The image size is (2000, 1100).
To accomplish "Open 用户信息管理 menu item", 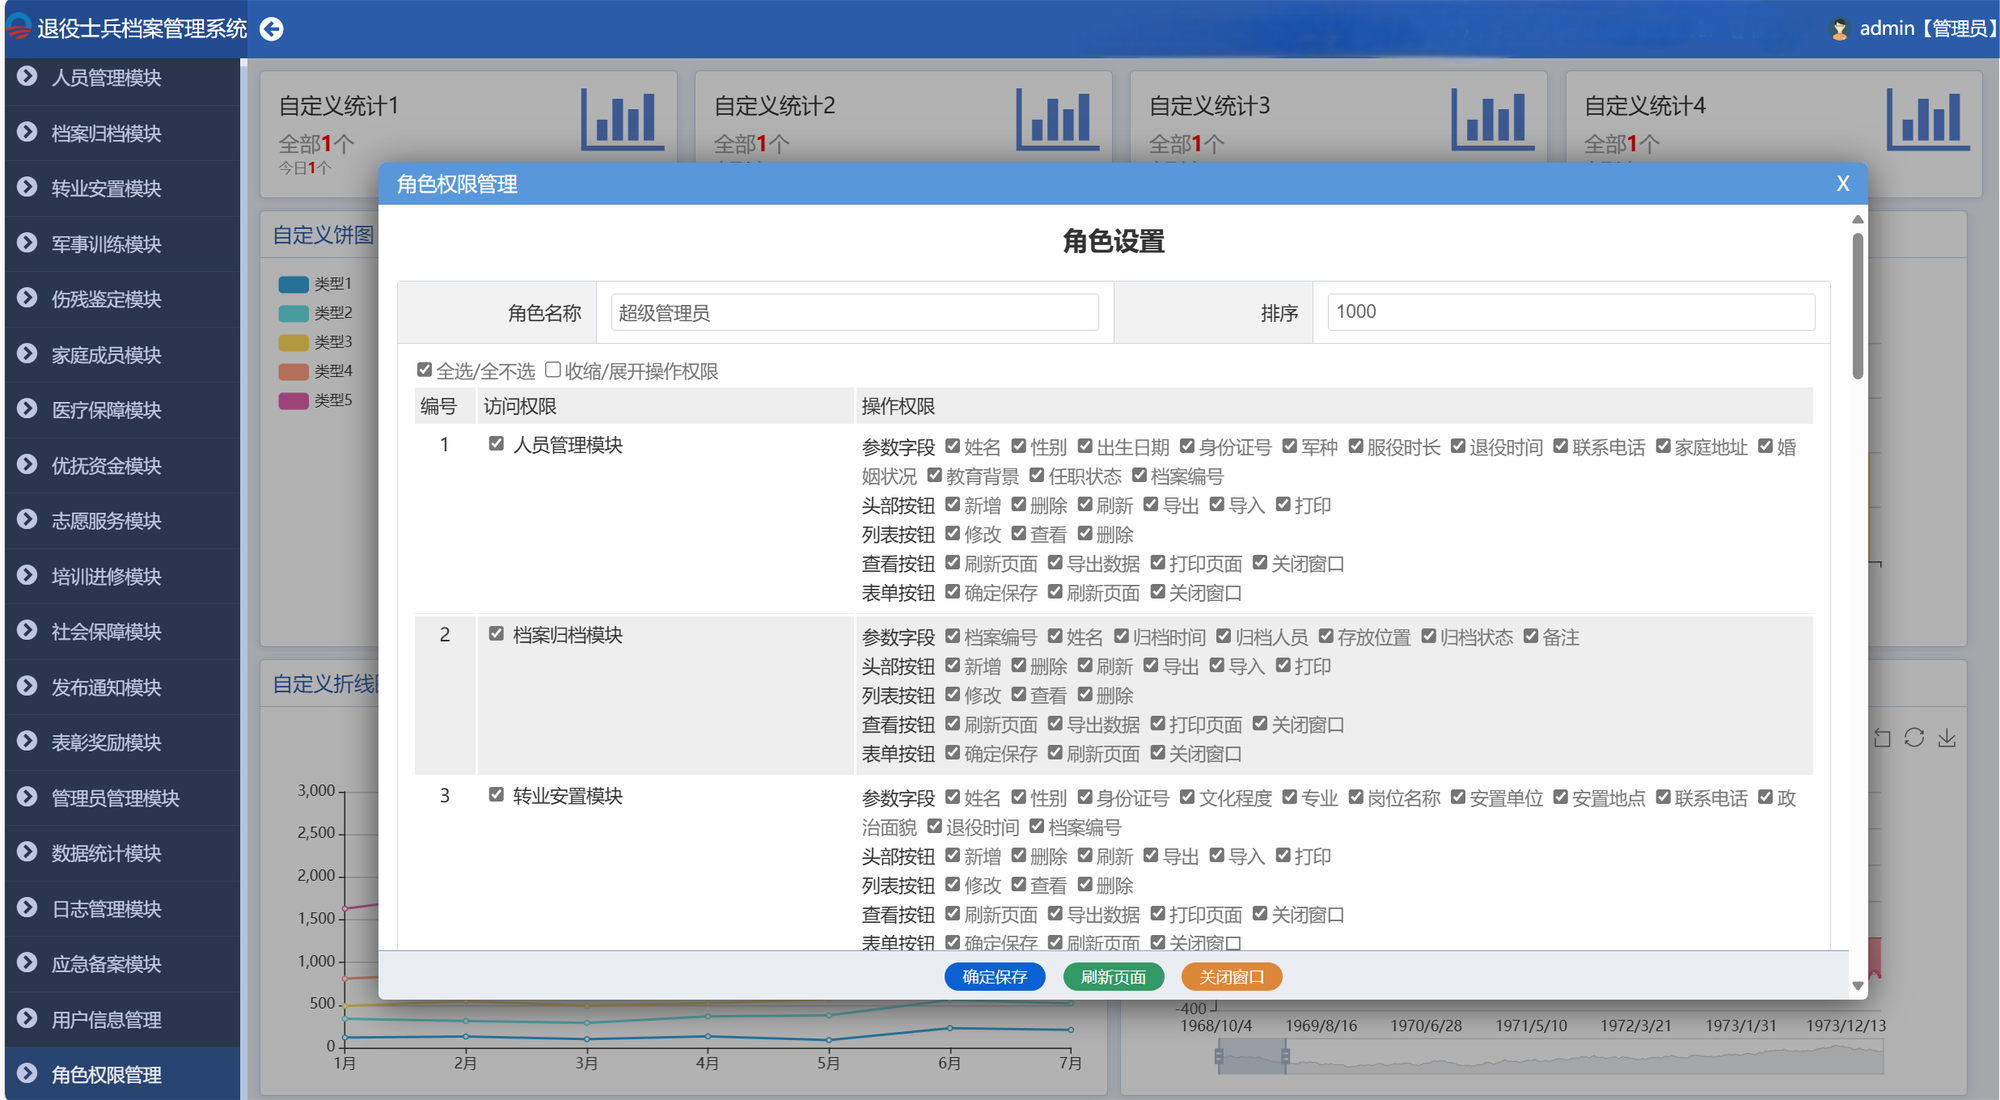I will pyautogui.click(x=106, y=1020).
